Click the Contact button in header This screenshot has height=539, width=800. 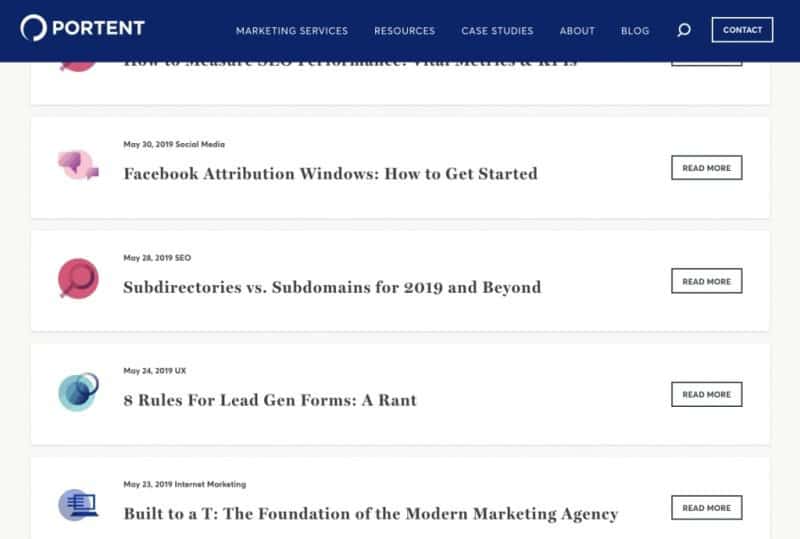pos(742,30)
